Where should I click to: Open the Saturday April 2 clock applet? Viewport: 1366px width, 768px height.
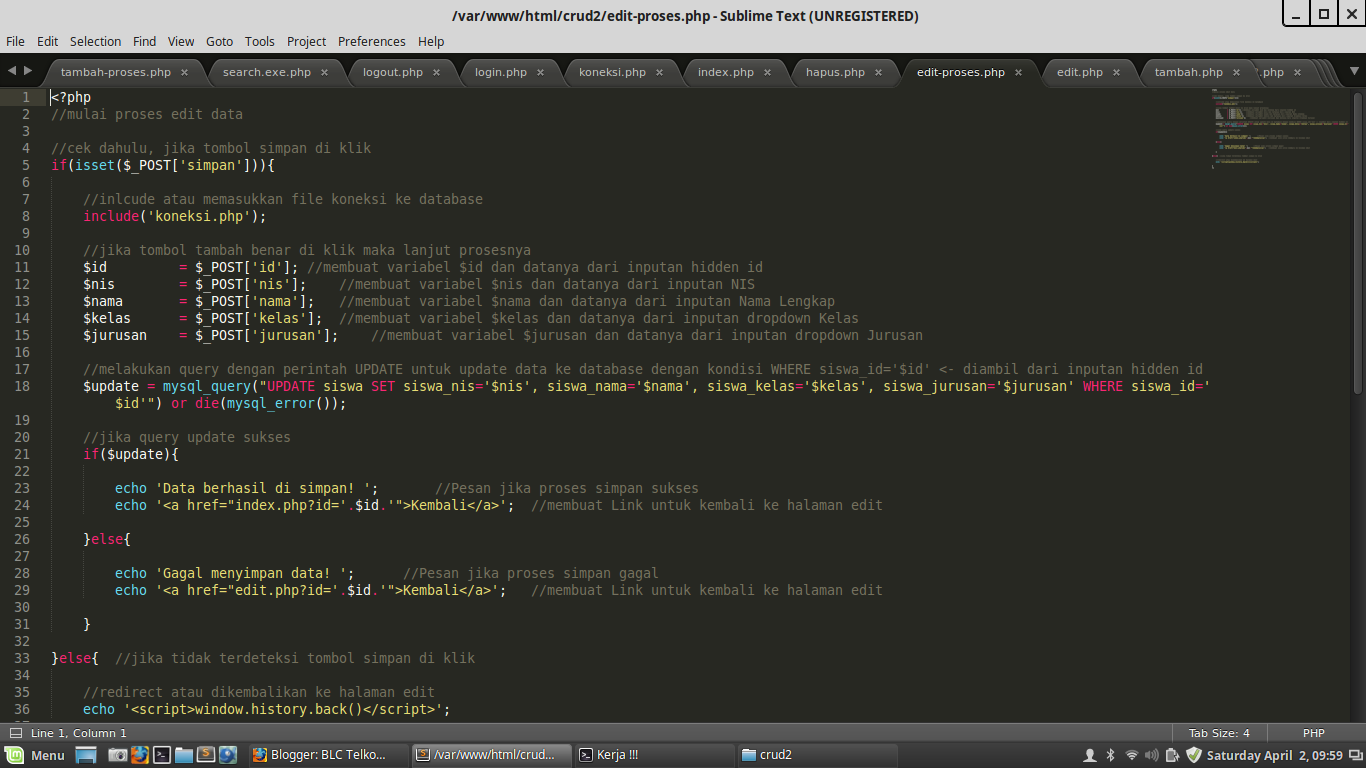point(1274,755)
